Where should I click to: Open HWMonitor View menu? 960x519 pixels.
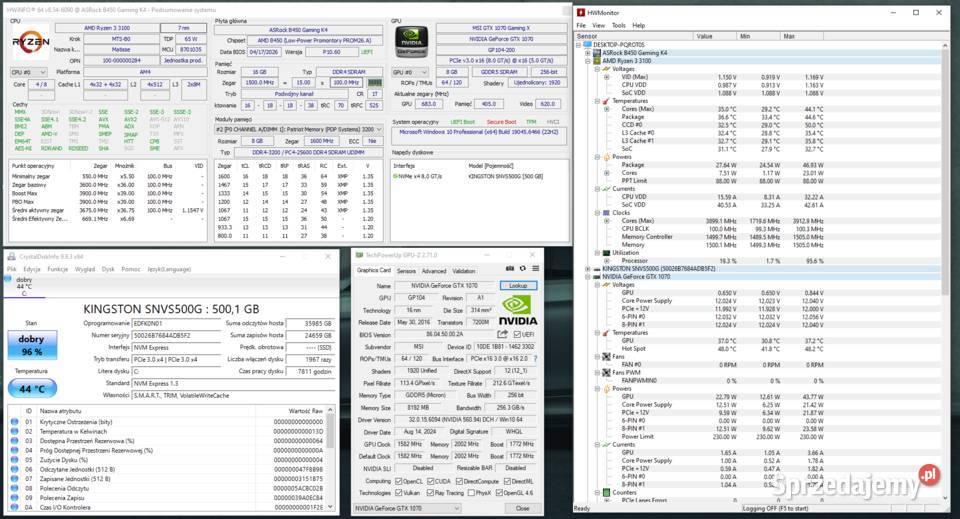(x=599, y=25)
